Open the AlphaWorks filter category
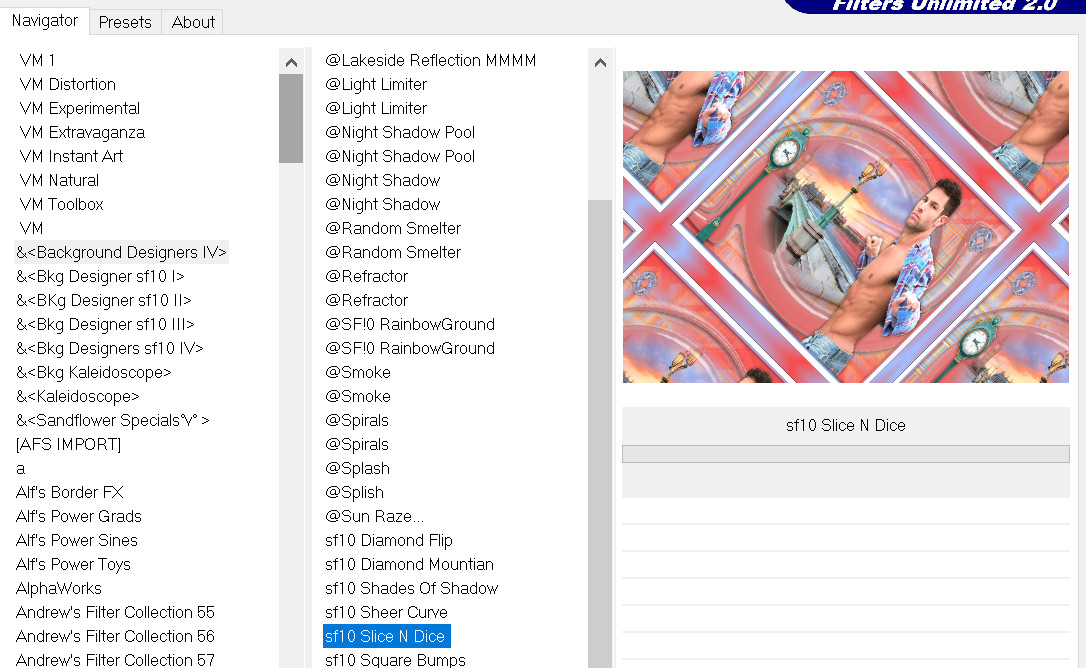 [x=59, y=588]
